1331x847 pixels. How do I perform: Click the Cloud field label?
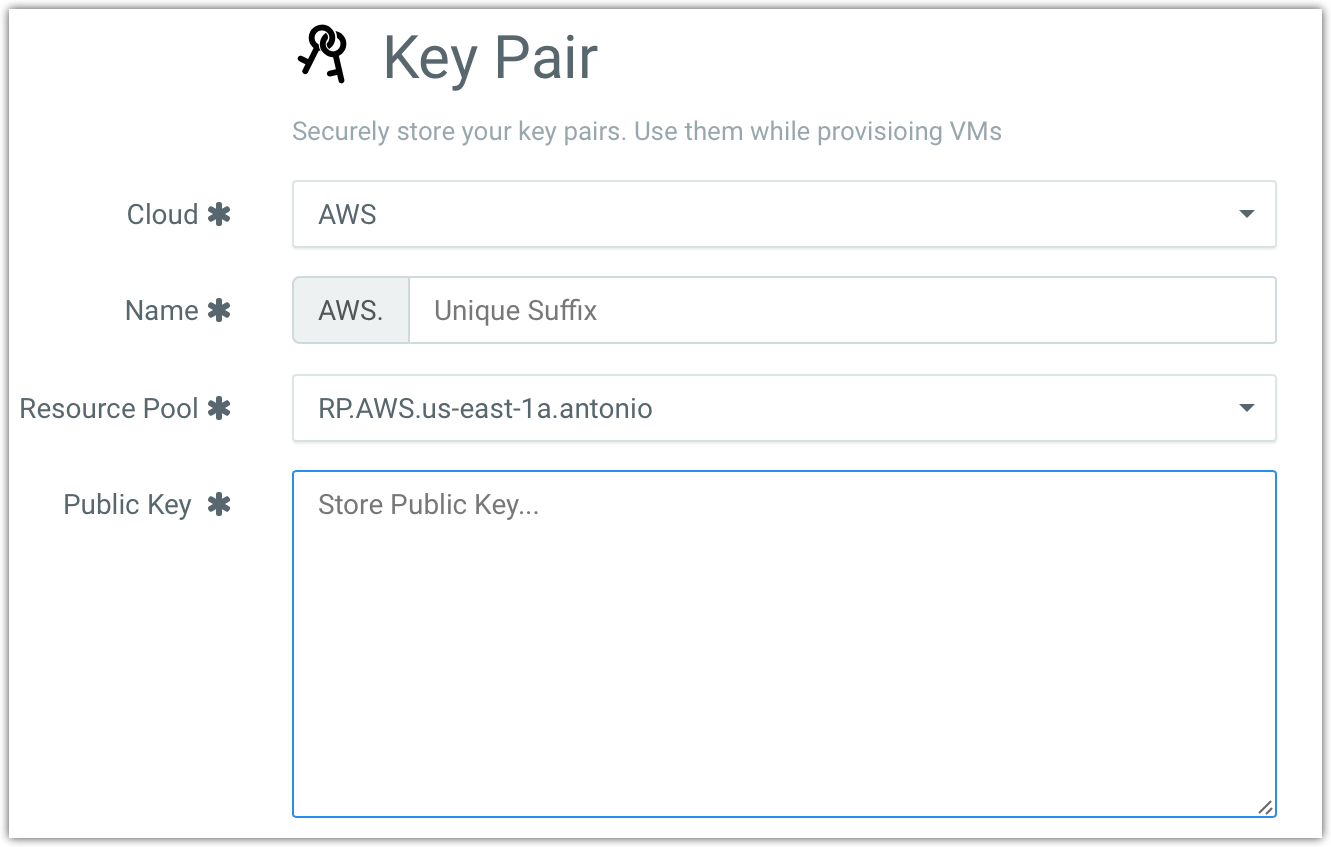[x=162, y=214]
